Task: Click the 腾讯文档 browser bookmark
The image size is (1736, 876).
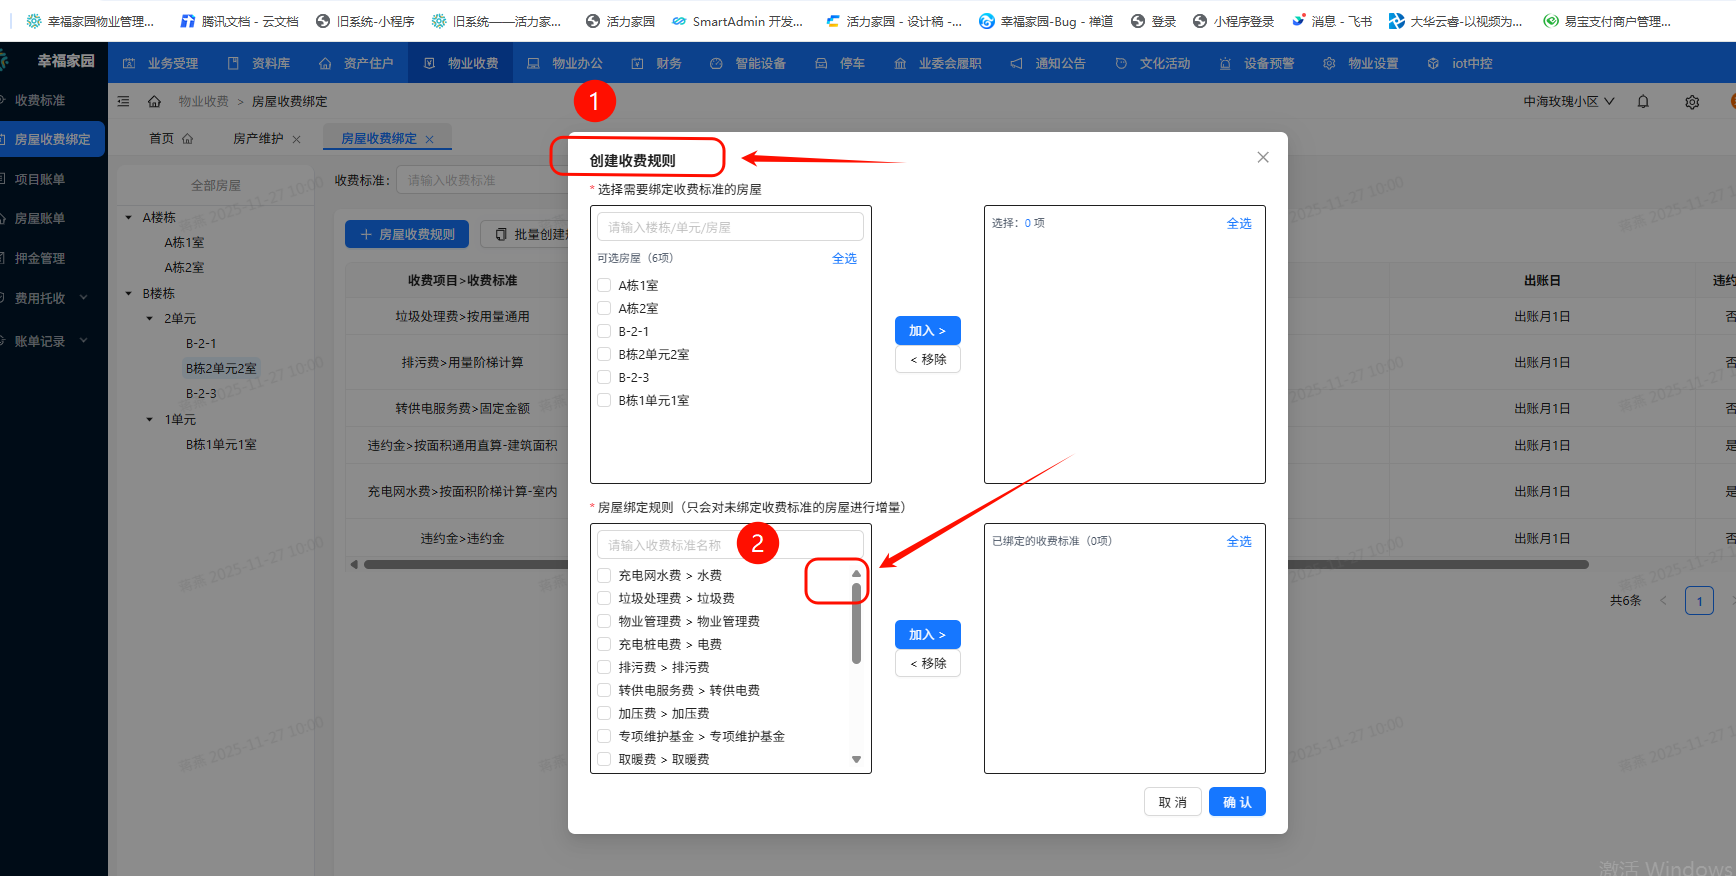Action: (x=239, y=21)
